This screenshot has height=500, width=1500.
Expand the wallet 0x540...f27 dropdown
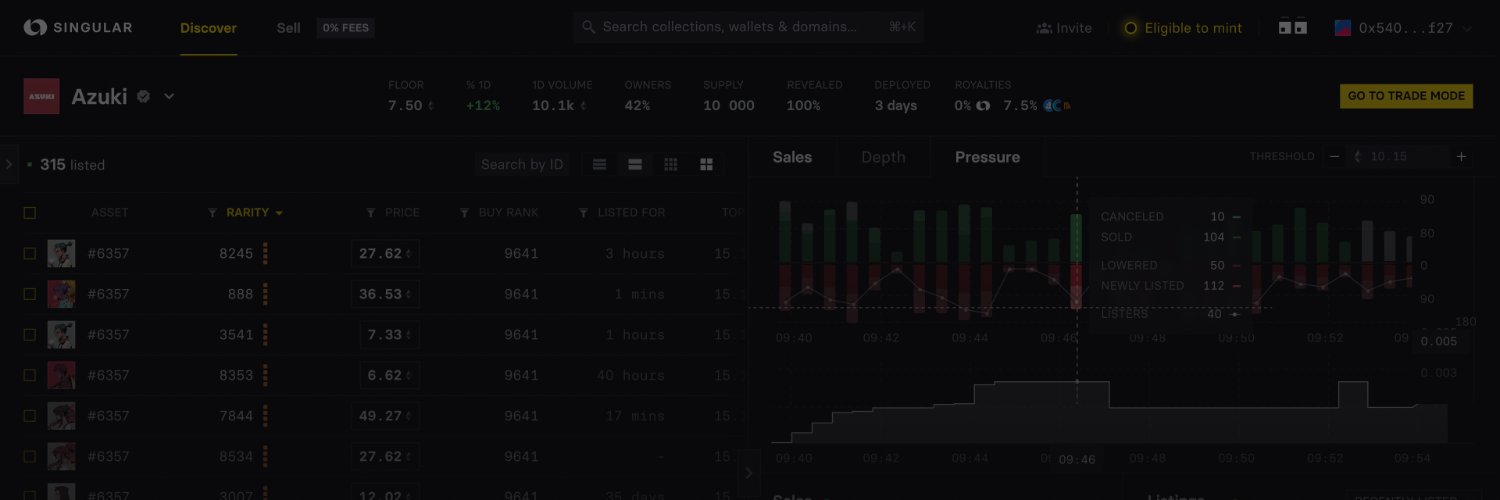tap(1467, 29)
